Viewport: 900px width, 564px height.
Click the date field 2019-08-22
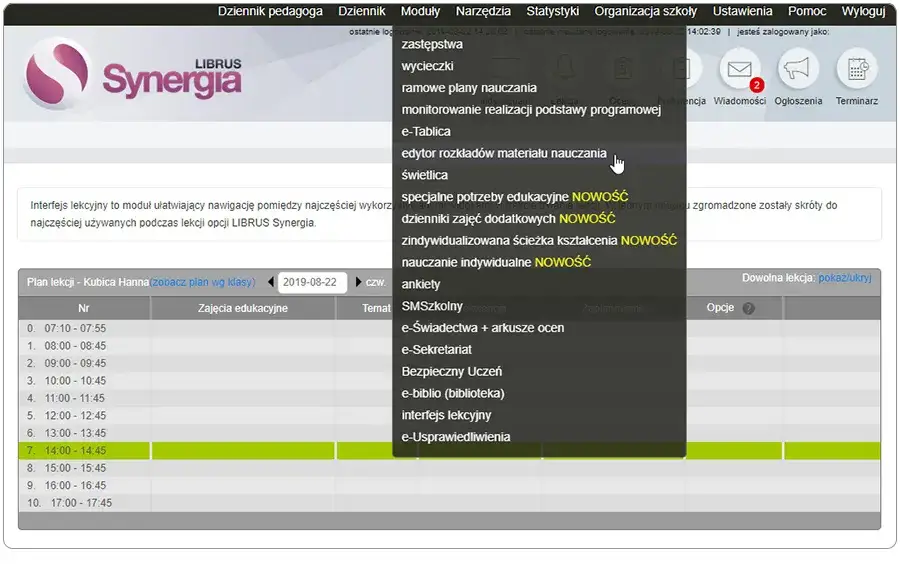[x=312, y=282]
